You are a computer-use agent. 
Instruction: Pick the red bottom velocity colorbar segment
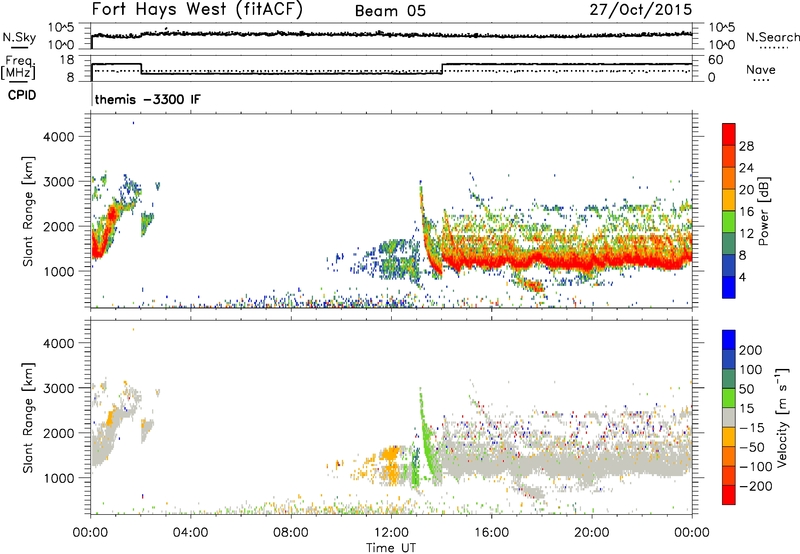729,495
